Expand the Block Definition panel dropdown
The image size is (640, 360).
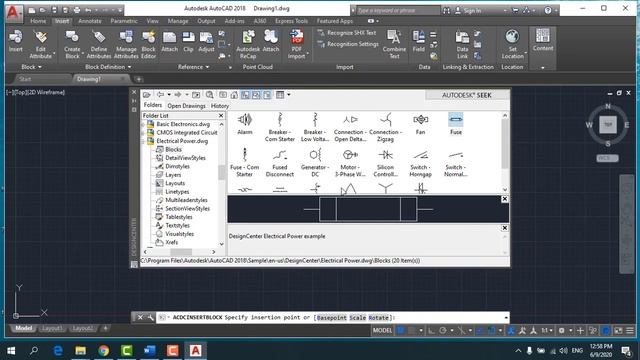coord(108,67)
